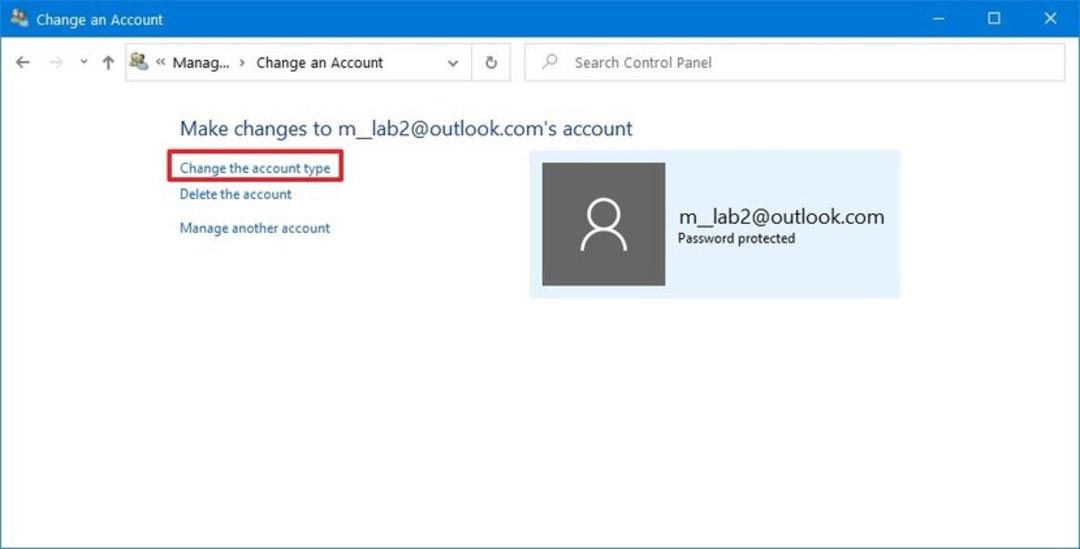The width and height of the screenshot is (1080, 549).
Task: Open the recent locations chevron
Action: coord(83,62)
